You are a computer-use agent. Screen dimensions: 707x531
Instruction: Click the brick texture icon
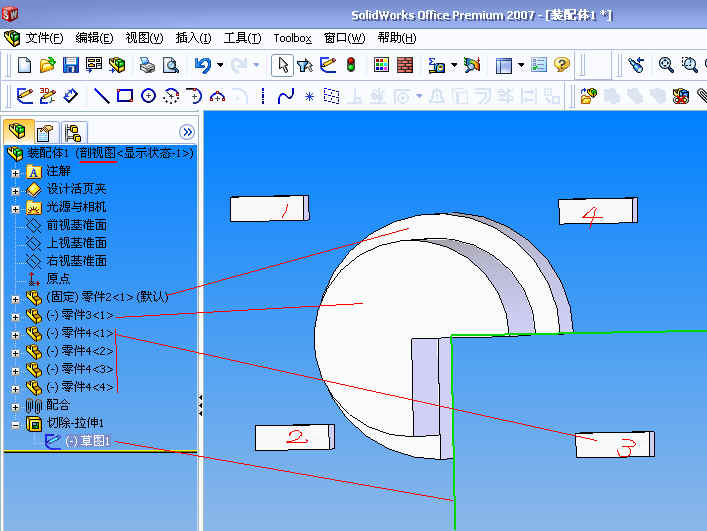coord(405,65)
